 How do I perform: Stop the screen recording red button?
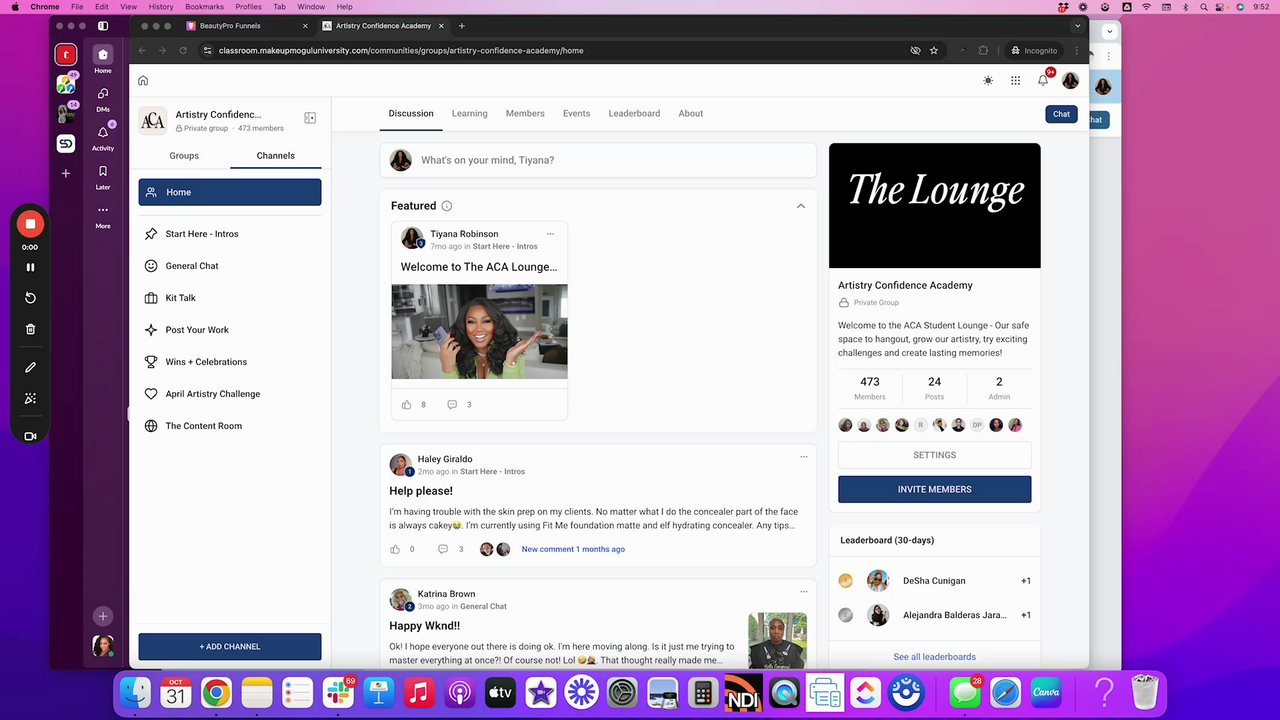click(x=30, y=224)
